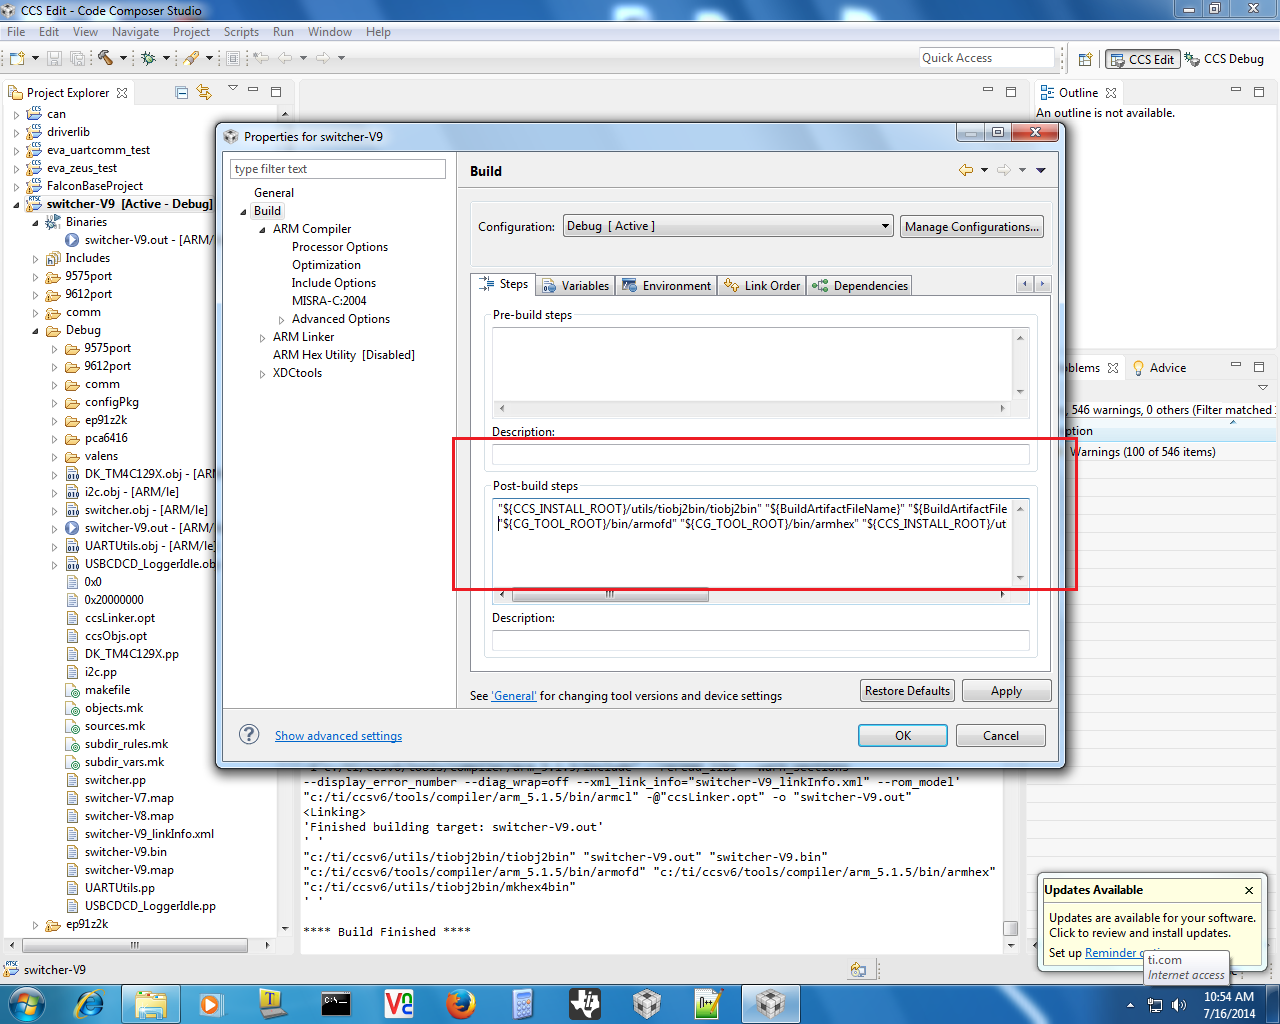Viewport: 1280px width, 1024px height.
Task: Open the File menu
Action: pyautogui.click(x=16, y=32)
